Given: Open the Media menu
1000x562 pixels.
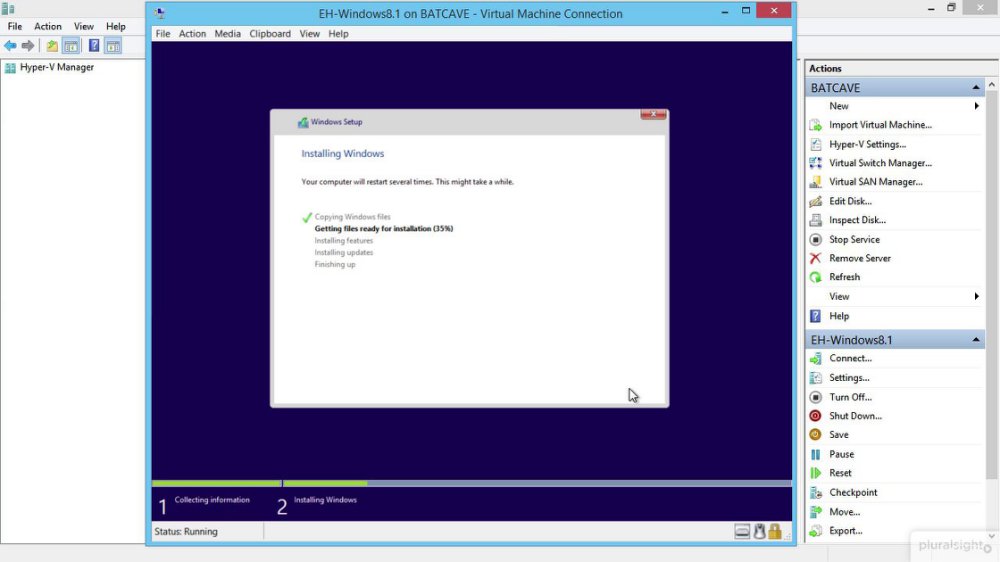Looking at the screenshot, I should 227,34.
